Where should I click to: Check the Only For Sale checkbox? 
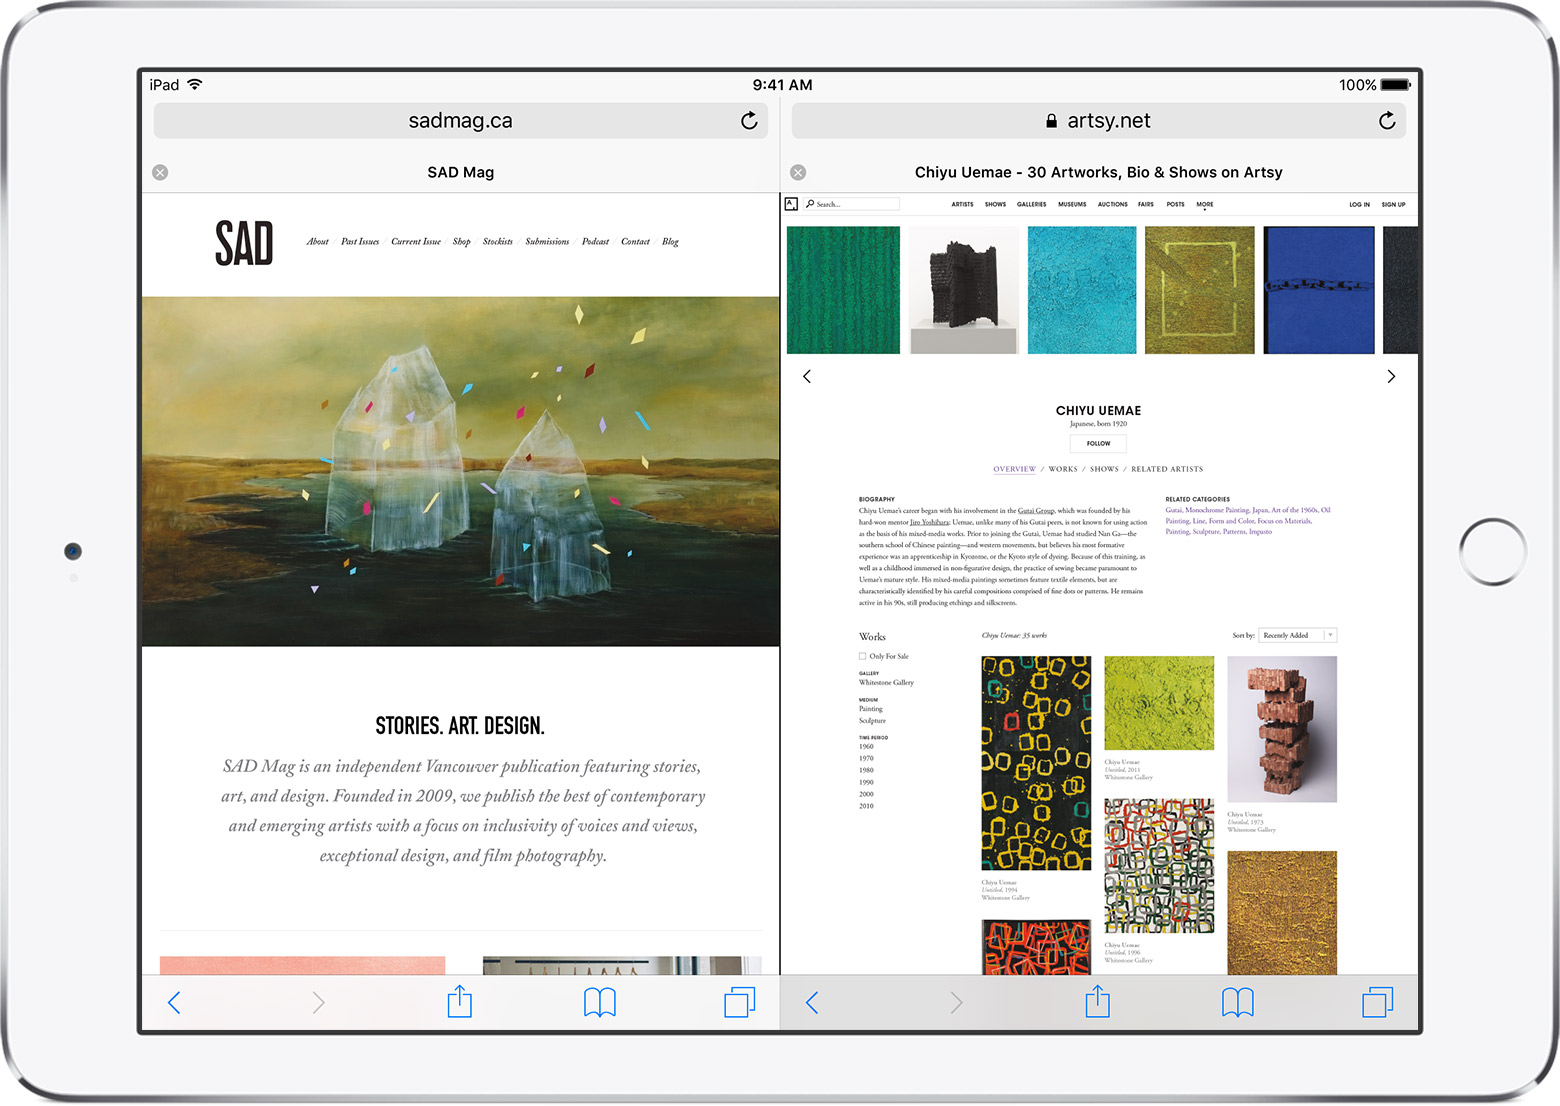(862, 657)
